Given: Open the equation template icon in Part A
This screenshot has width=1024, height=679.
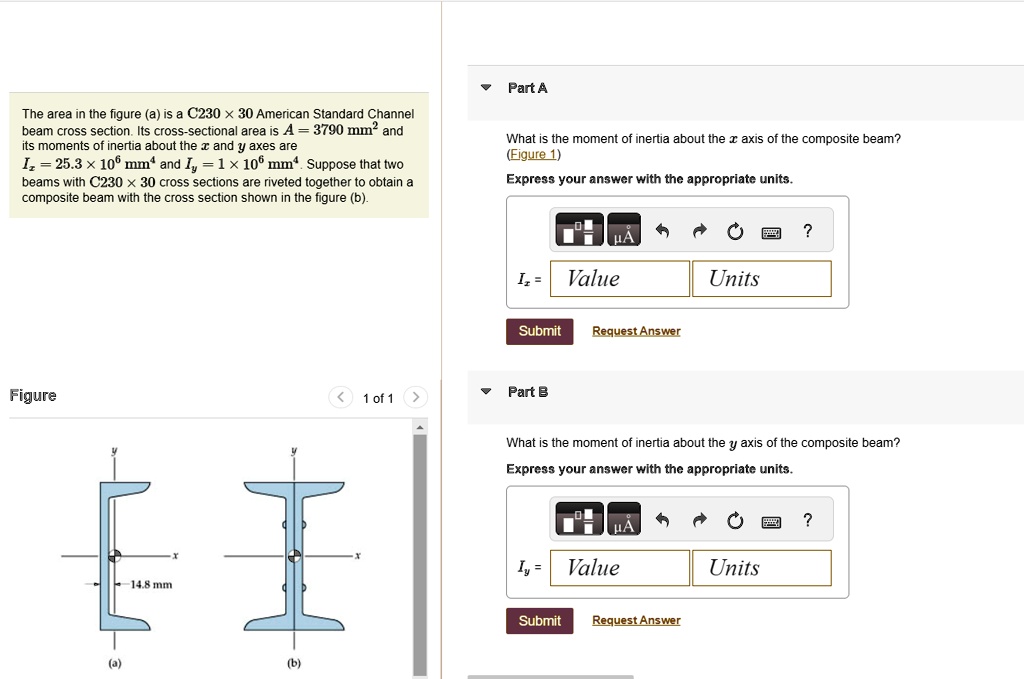Looking at the screenshot, I should pyautogui.click(x=578, y=229).
